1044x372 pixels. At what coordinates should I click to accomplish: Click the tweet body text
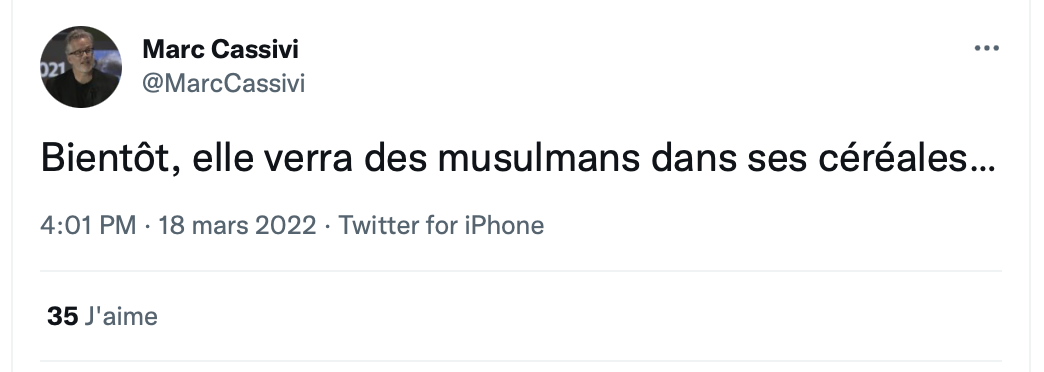(x=518, y=158)
